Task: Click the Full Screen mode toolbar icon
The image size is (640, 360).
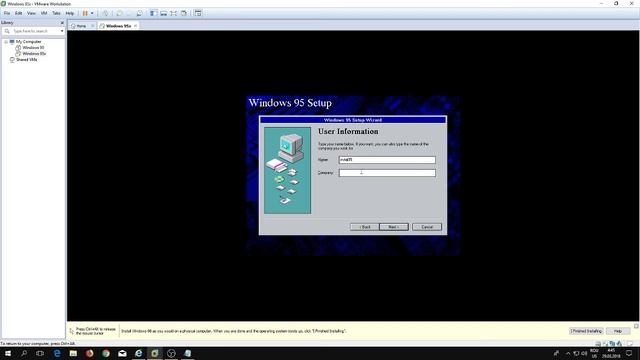Action: pos(173,13)
